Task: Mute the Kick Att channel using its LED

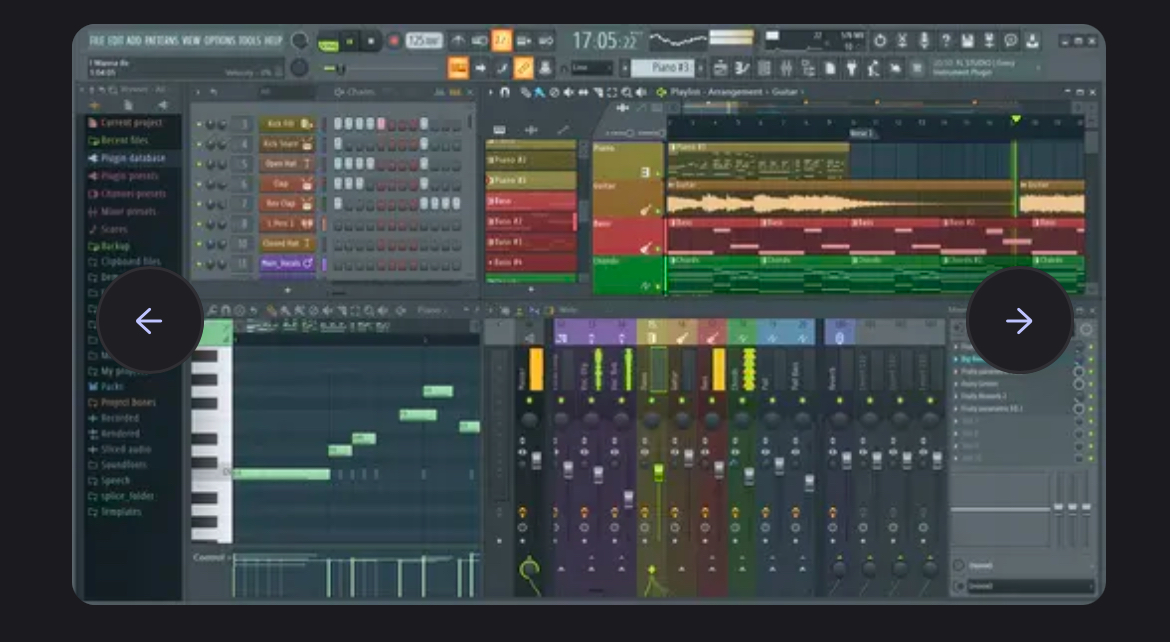Action: 198,124
